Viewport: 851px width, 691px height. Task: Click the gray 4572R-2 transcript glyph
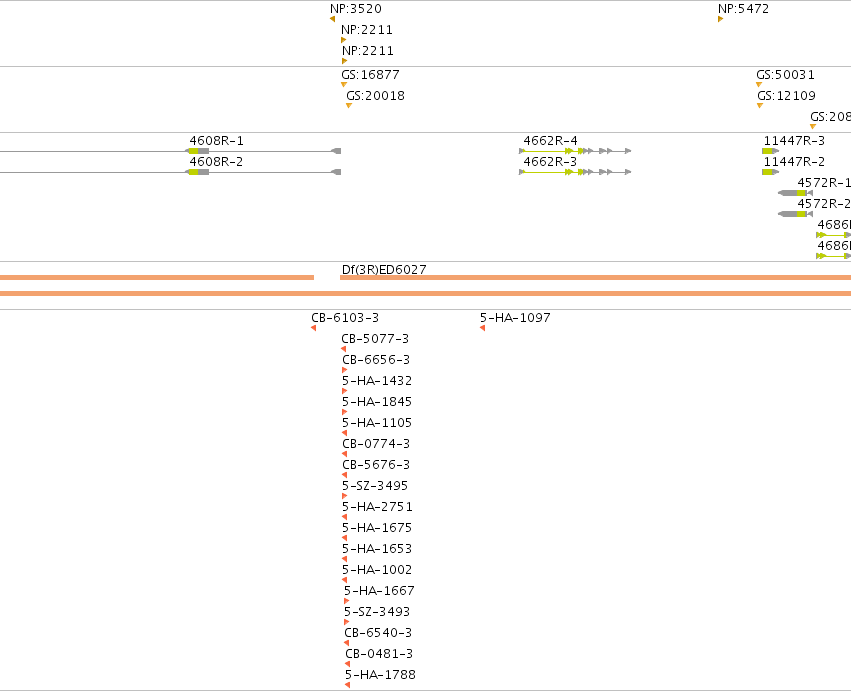tap(795, 214)
